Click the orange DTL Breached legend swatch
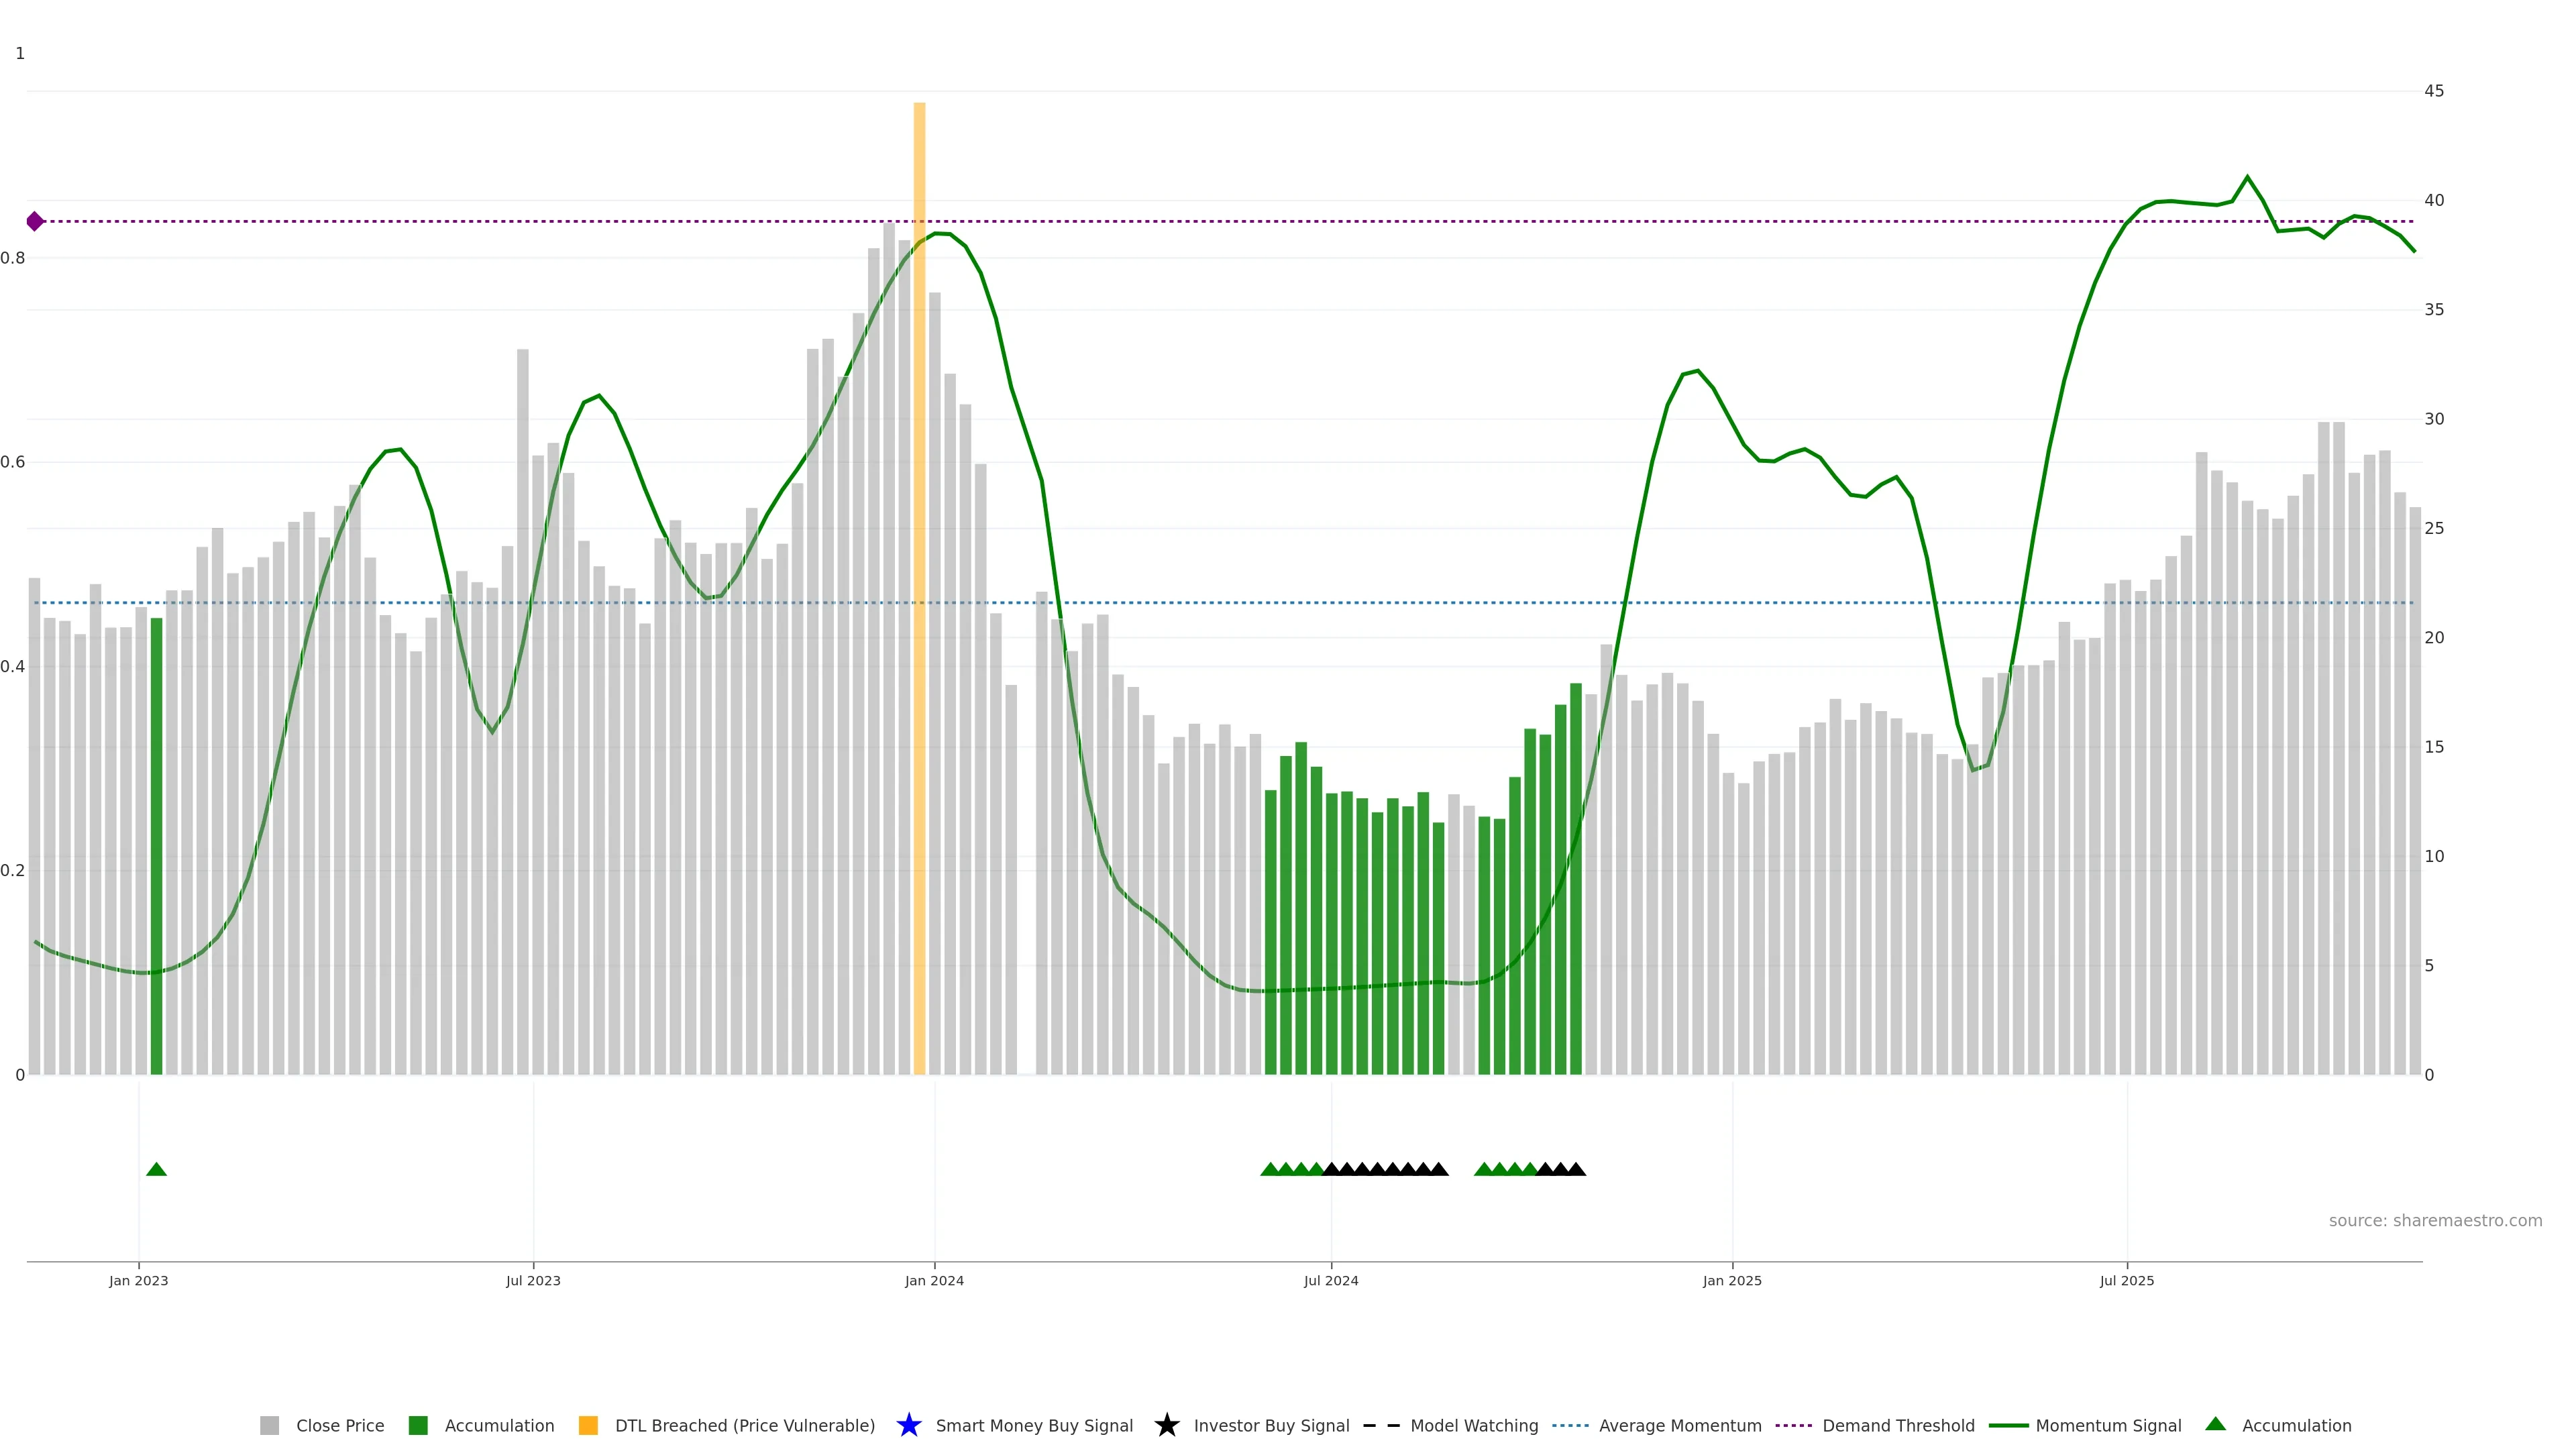The width and height of the screenshot is (2576, 1449). pyautogui.click(x=588, y=1425)
